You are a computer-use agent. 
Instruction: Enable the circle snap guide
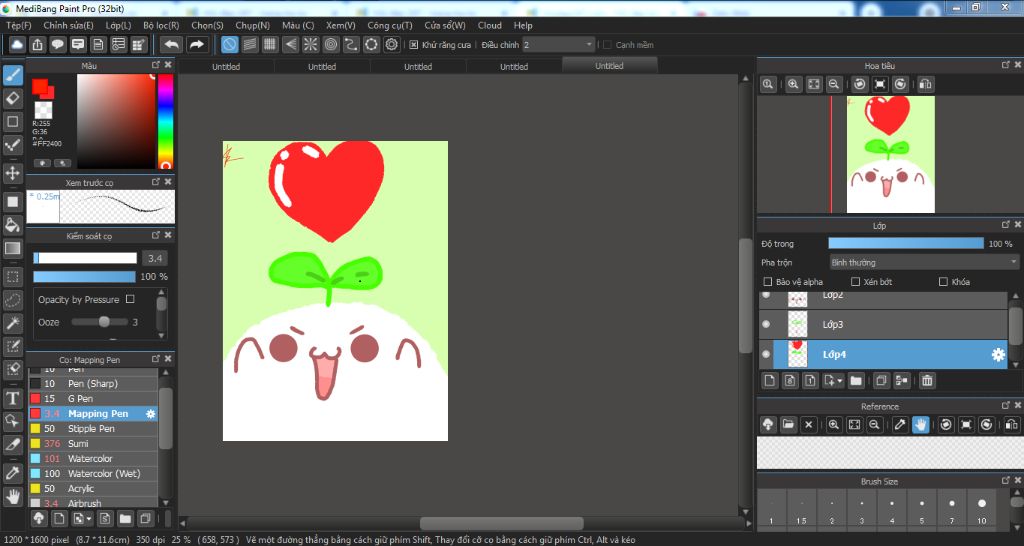coord(331,44)
